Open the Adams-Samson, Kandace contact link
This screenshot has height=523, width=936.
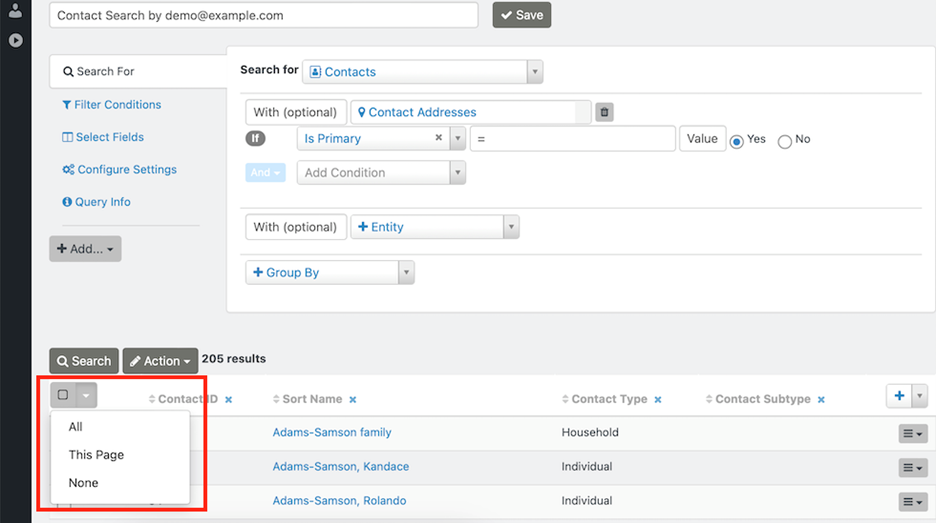click(x=340, y=467)
